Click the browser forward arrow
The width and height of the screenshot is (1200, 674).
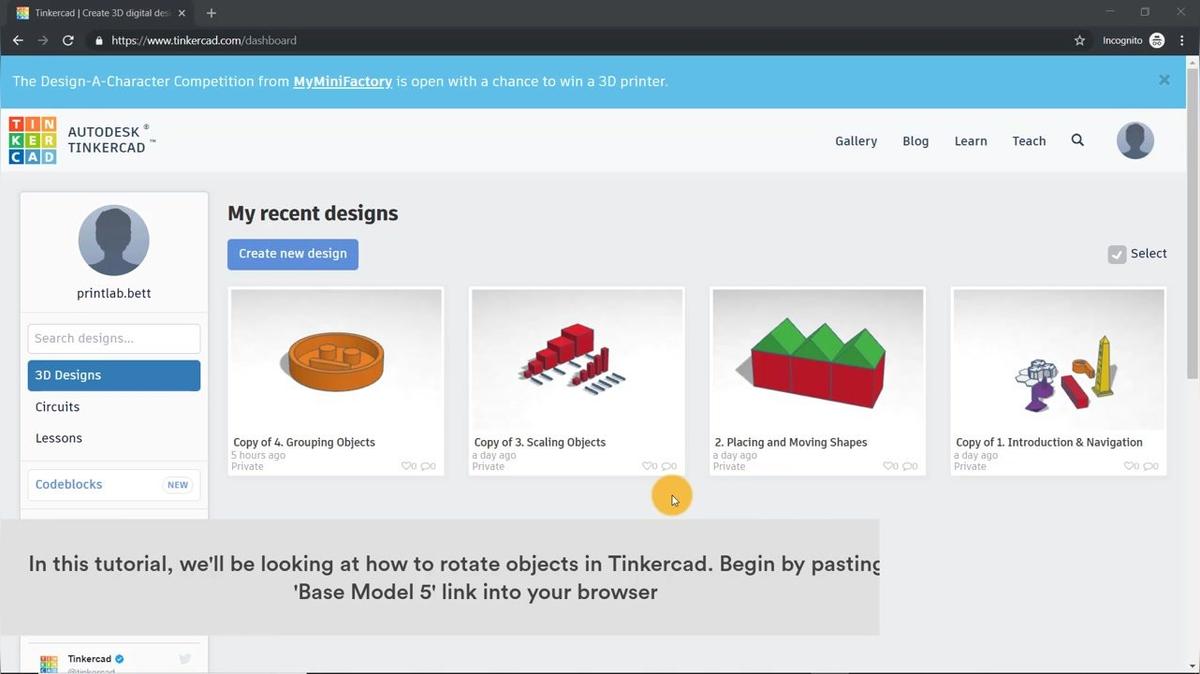[43, 41]
